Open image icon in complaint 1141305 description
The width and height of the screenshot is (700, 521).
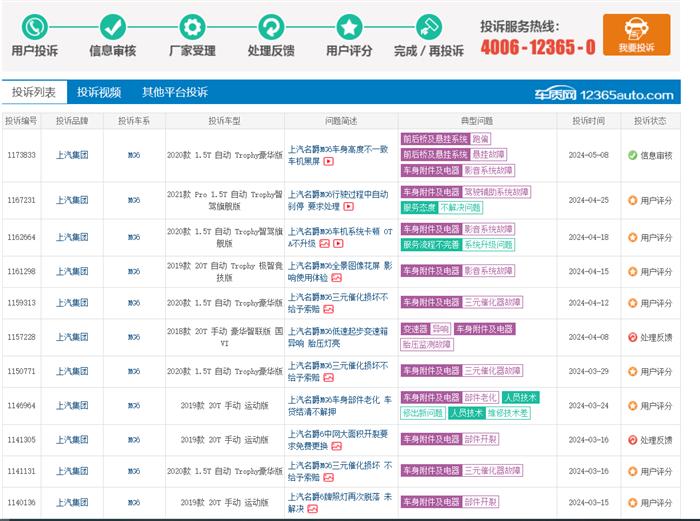pyautogui.click(x=337, y=446)
